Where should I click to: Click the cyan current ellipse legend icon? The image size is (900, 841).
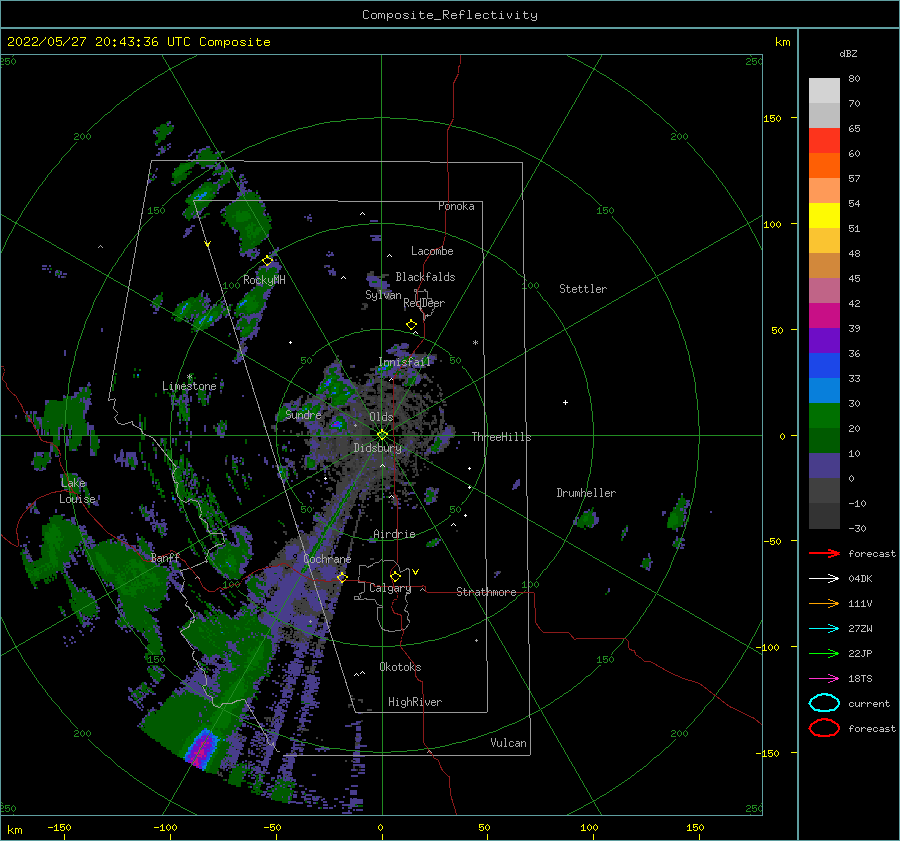824,703
